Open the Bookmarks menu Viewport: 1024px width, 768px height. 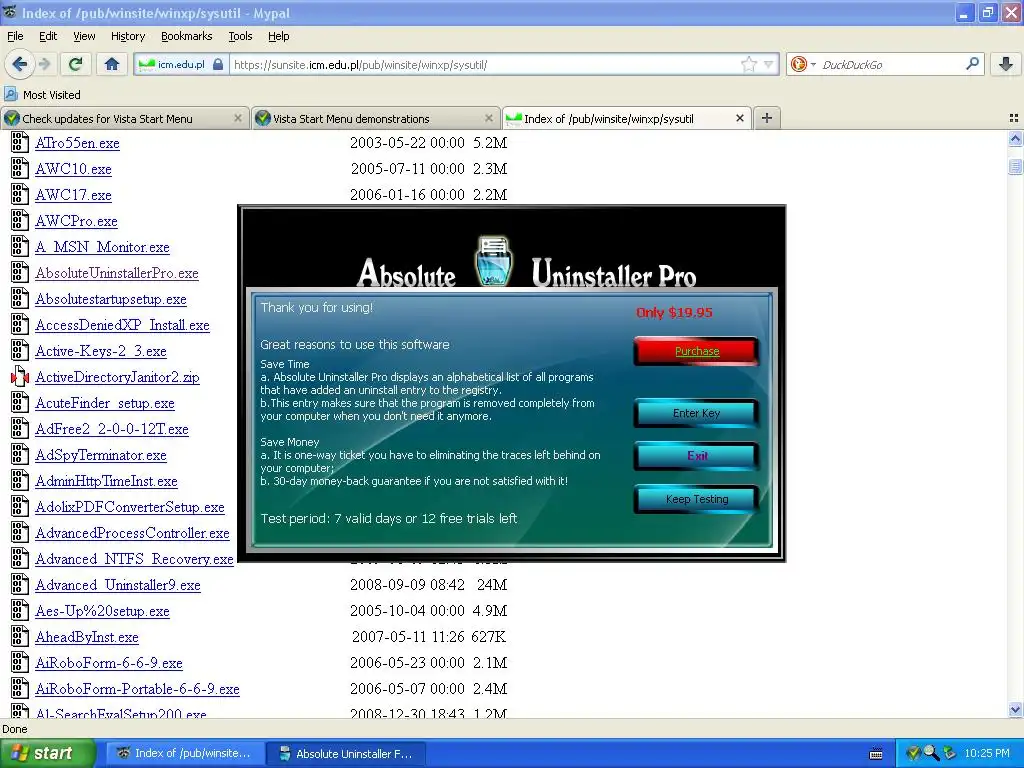(186, 36)
